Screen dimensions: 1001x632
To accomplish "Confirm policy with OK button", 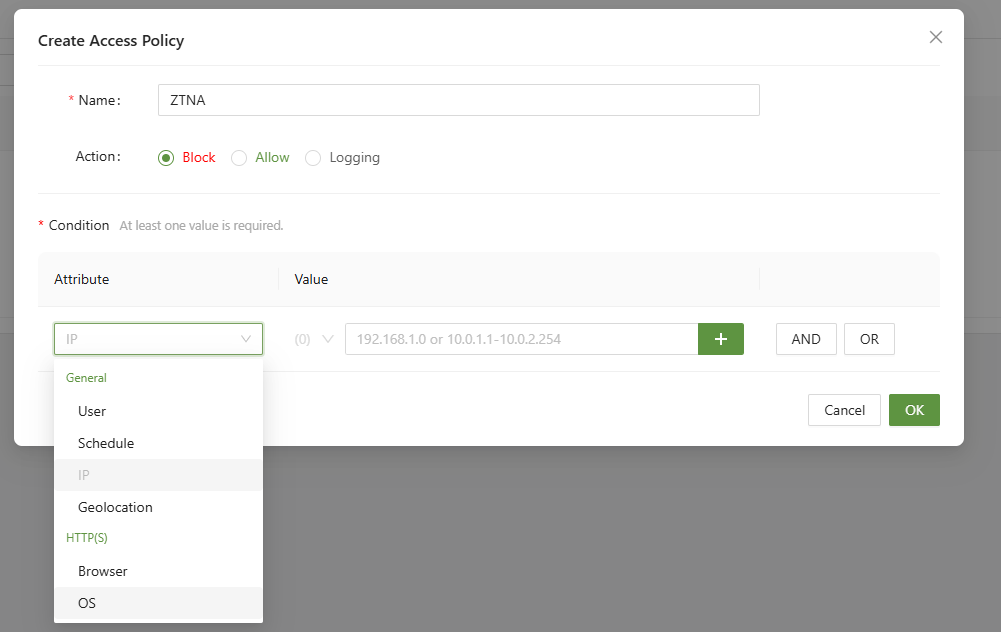I will pyautogui.click(x=914, y=410).
